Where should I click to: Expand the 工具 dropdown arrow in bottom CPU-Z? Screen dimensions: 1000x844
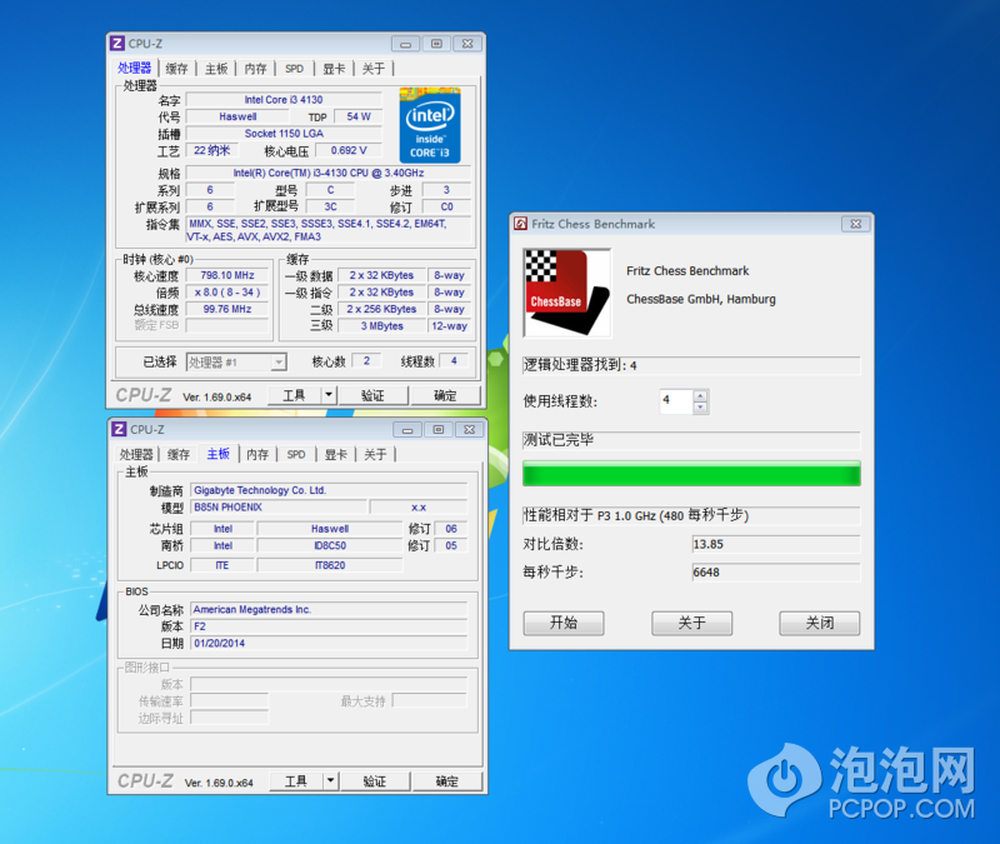(330, 780)
